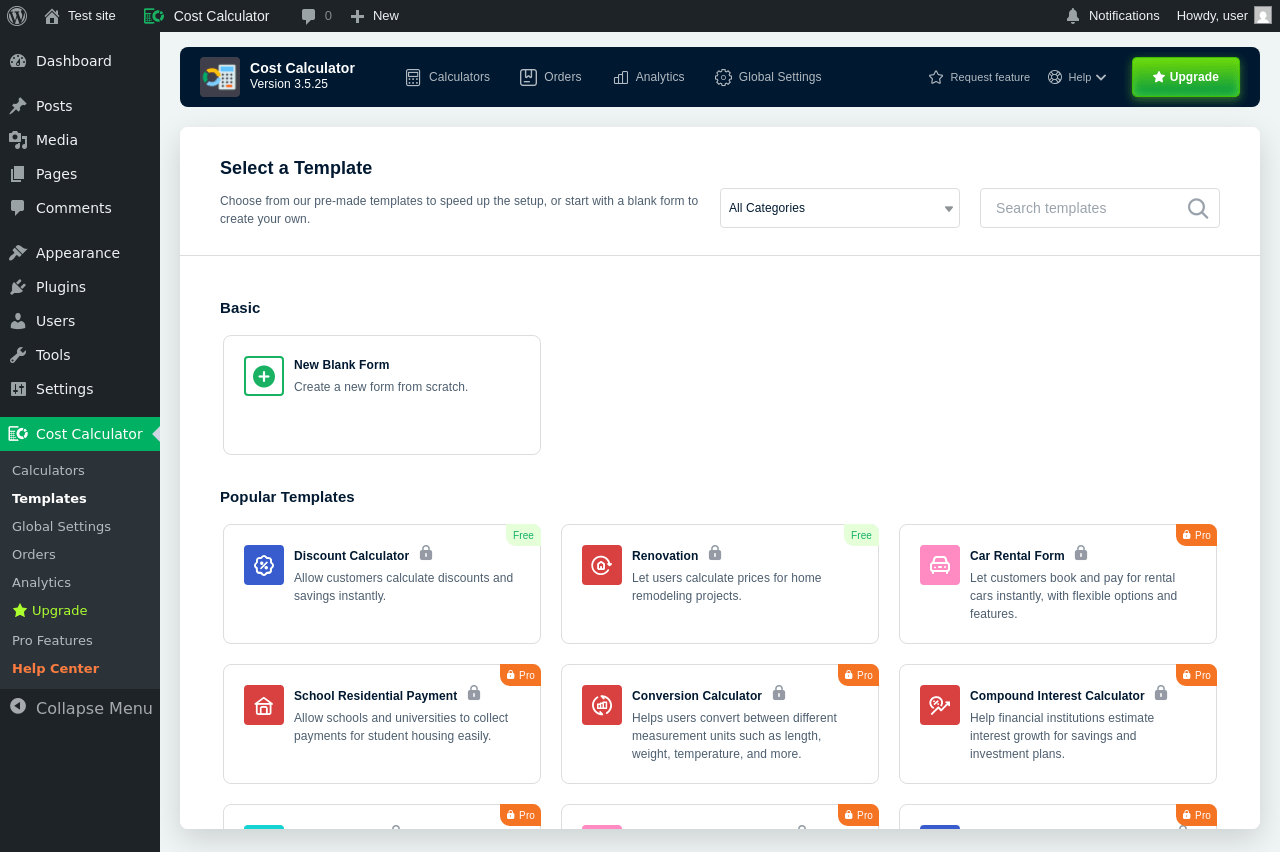Click the Cost Calculator plugin logo
The width and height of the screenshot is (1280, 852).
220,77
